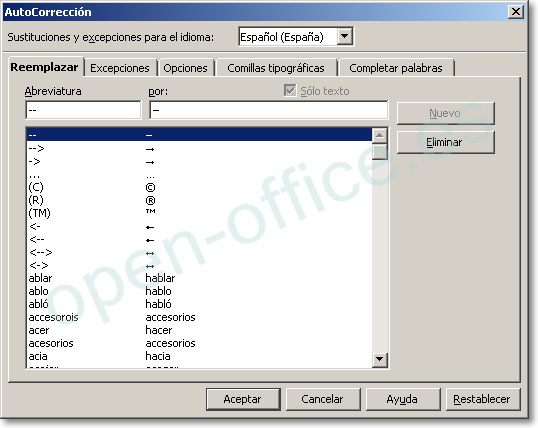Viewport: 538px width, 428px height.
Task: Select the 'ablo' row
Action: (199, 291)
